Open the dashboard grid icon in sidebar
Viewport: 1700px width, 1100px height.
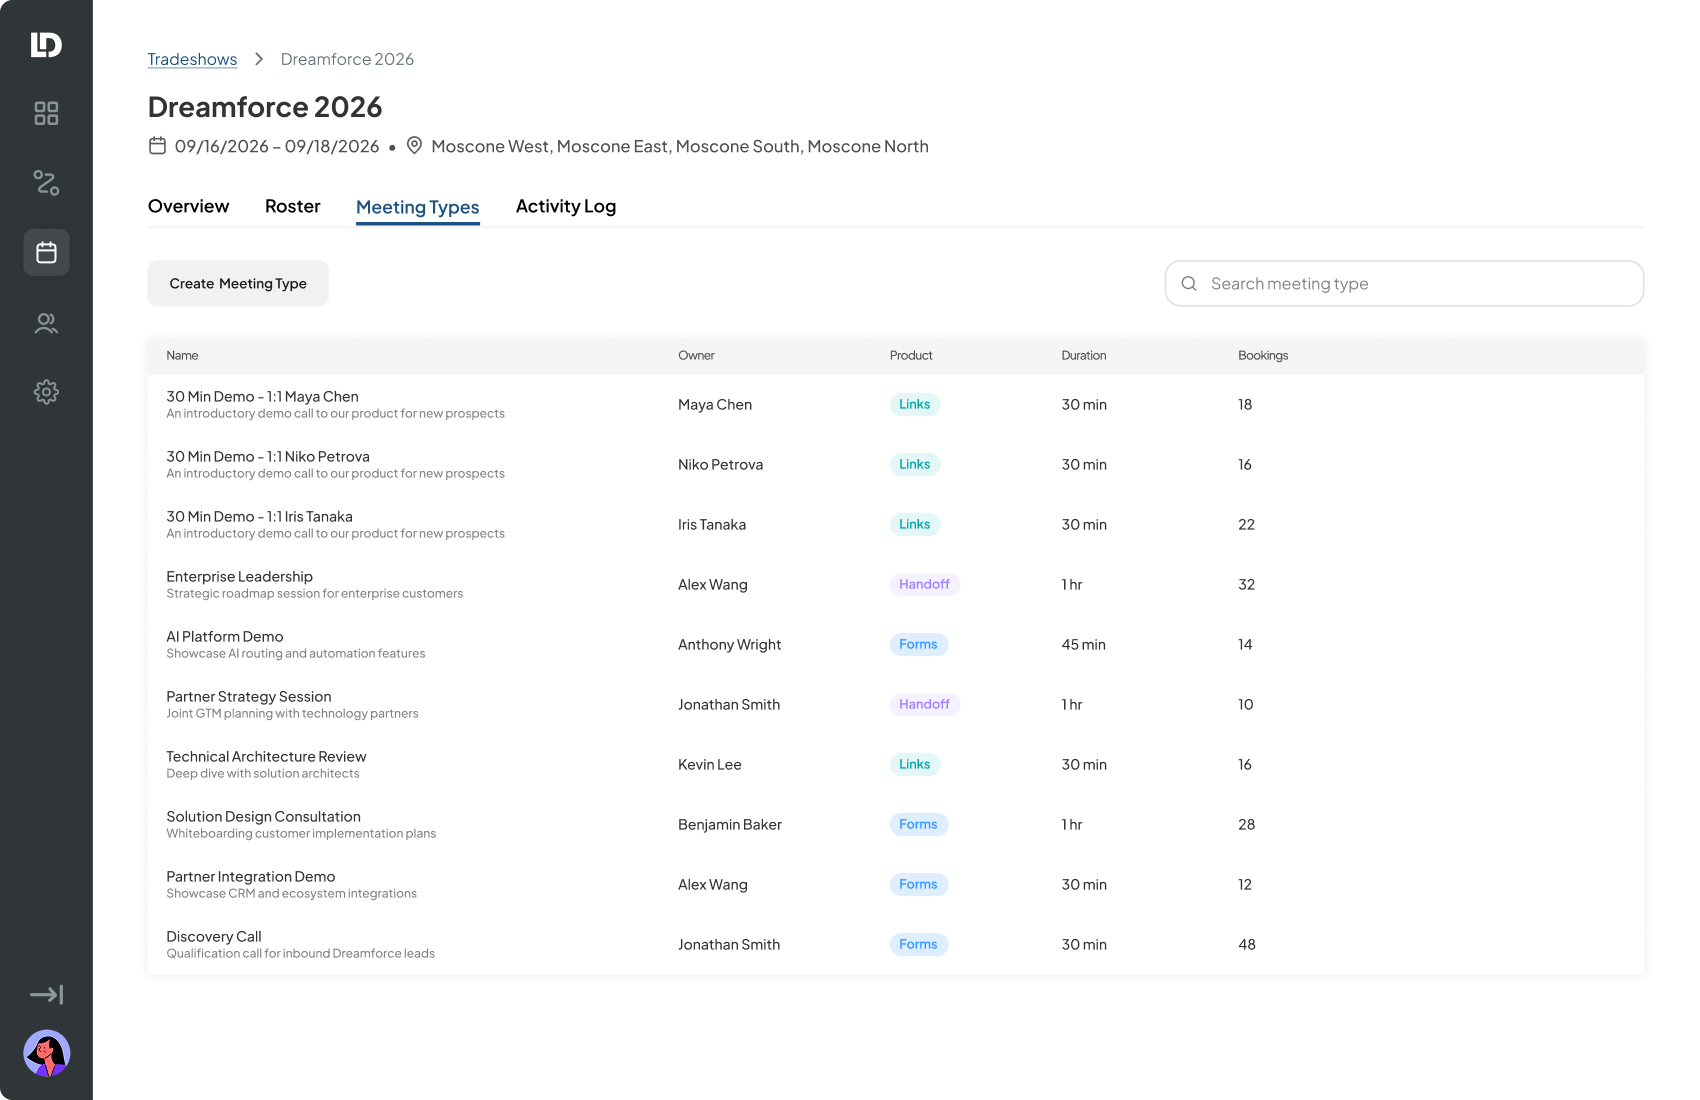coord(46,113)
